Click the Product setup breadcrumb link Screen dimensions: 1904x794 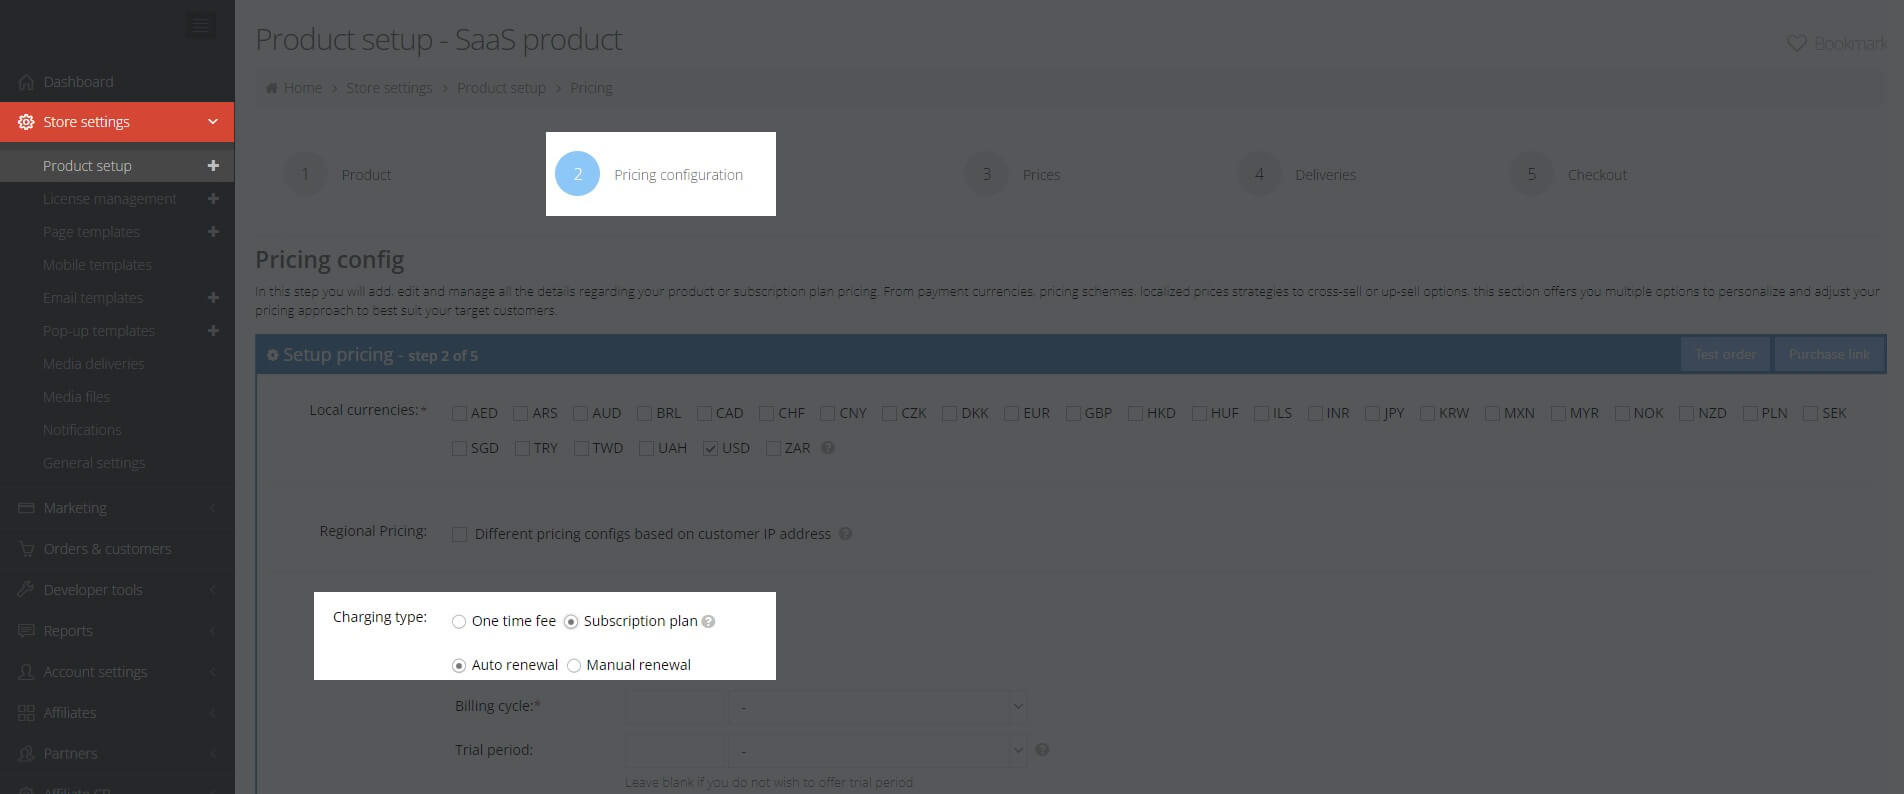click(x=501, y=88)
